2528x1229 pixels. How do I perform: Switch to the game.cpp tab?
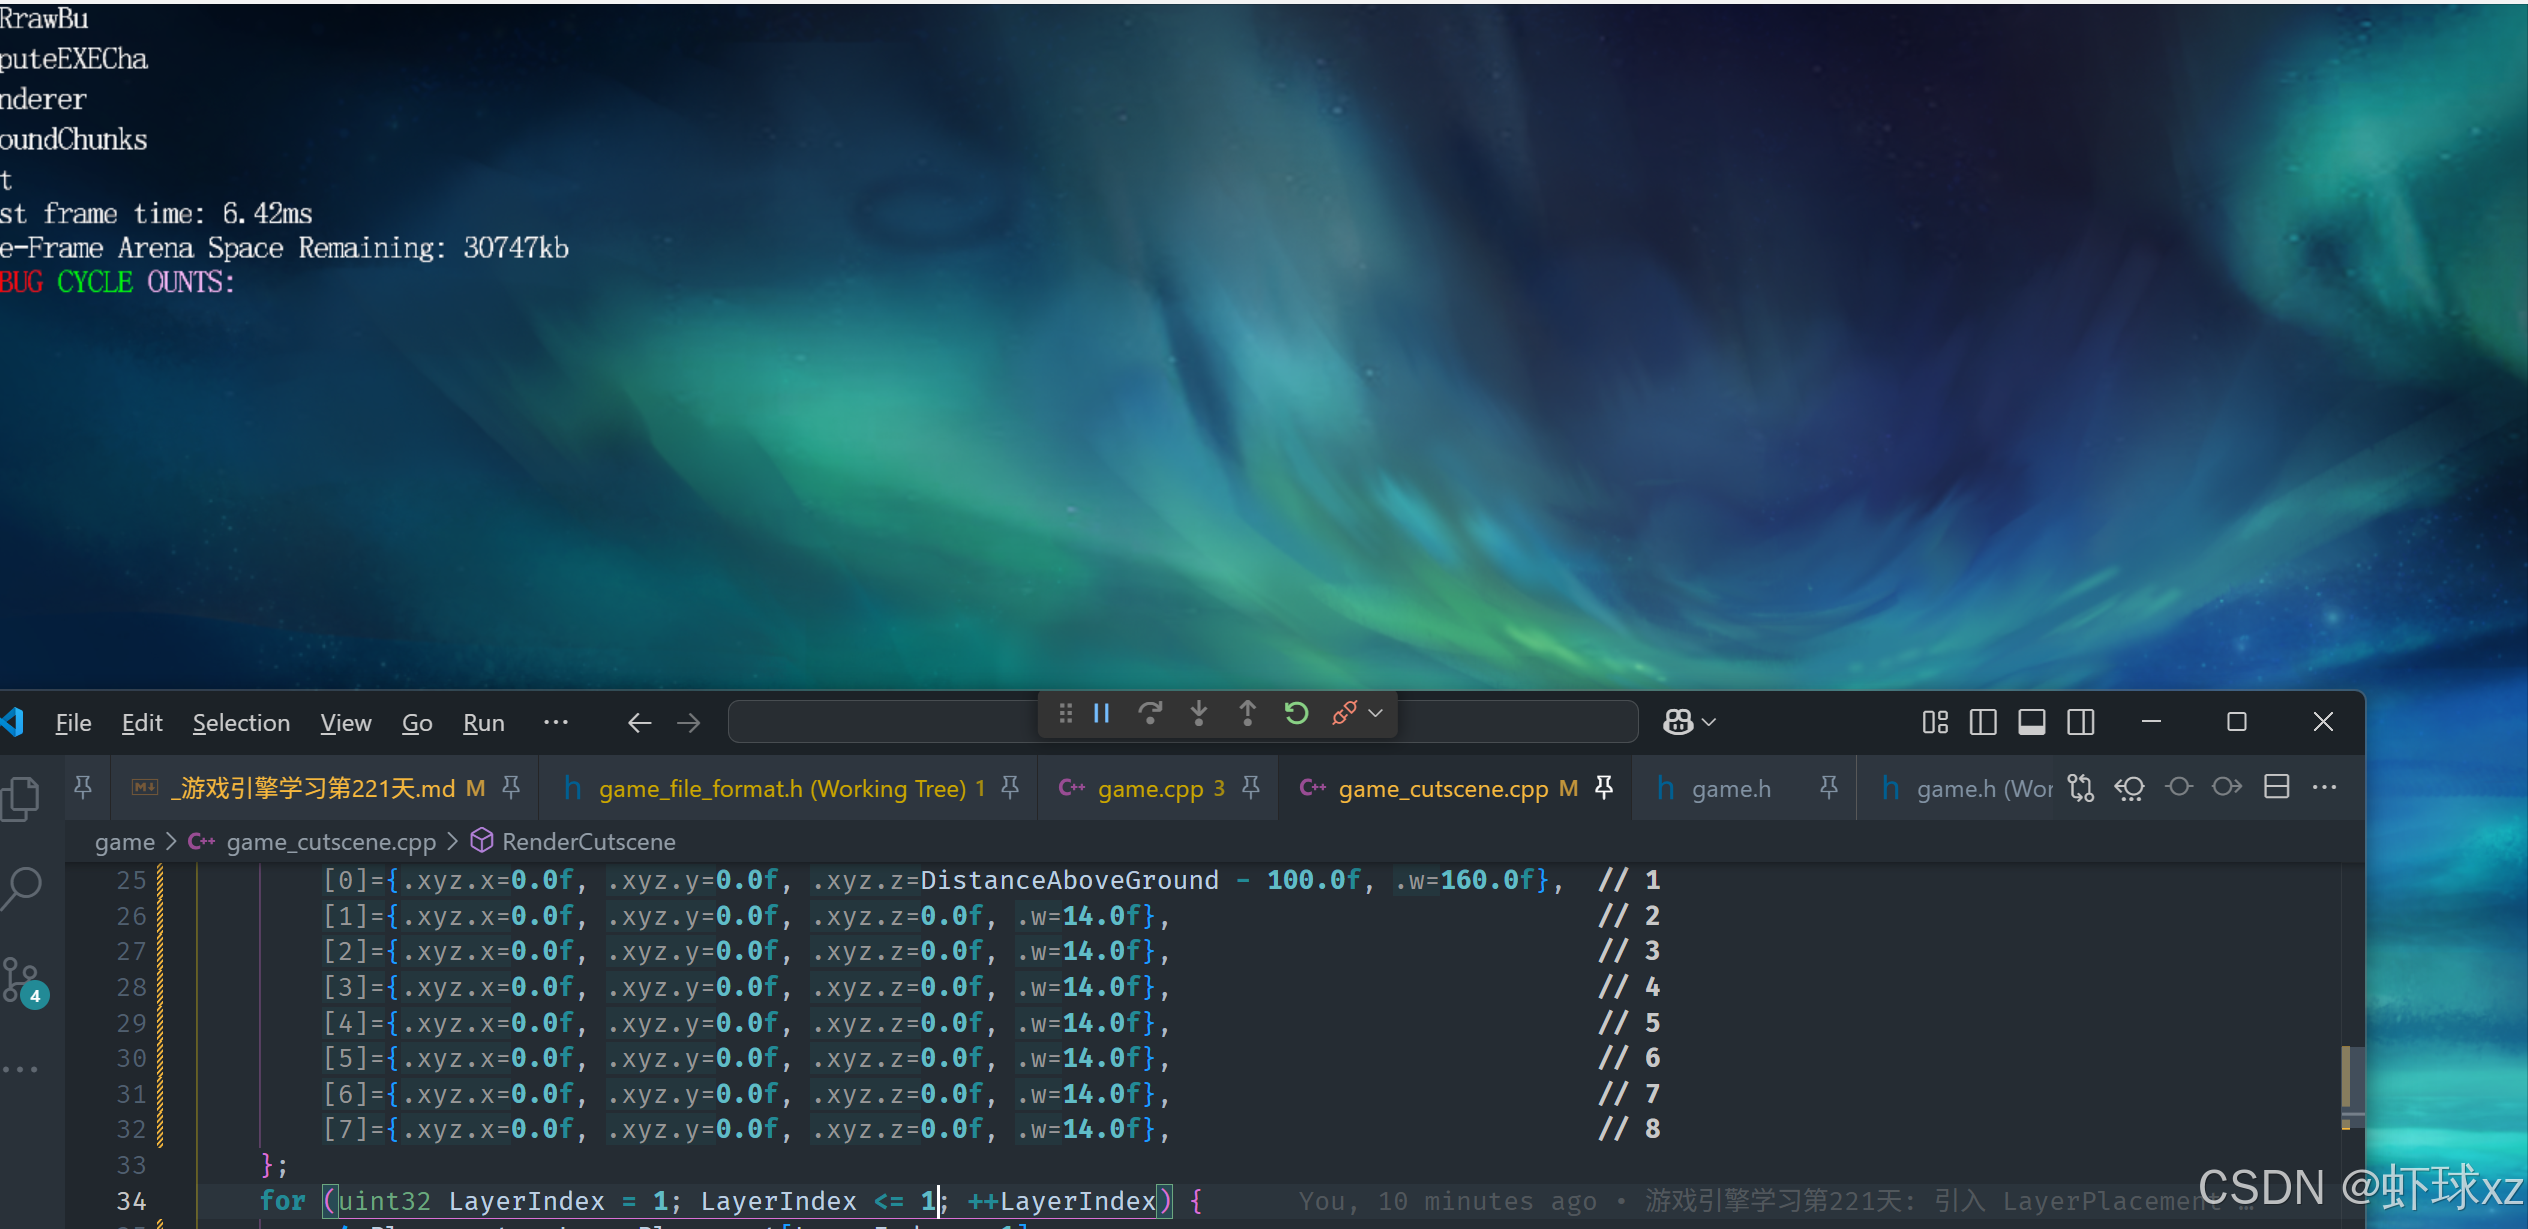click(1150, 789)
